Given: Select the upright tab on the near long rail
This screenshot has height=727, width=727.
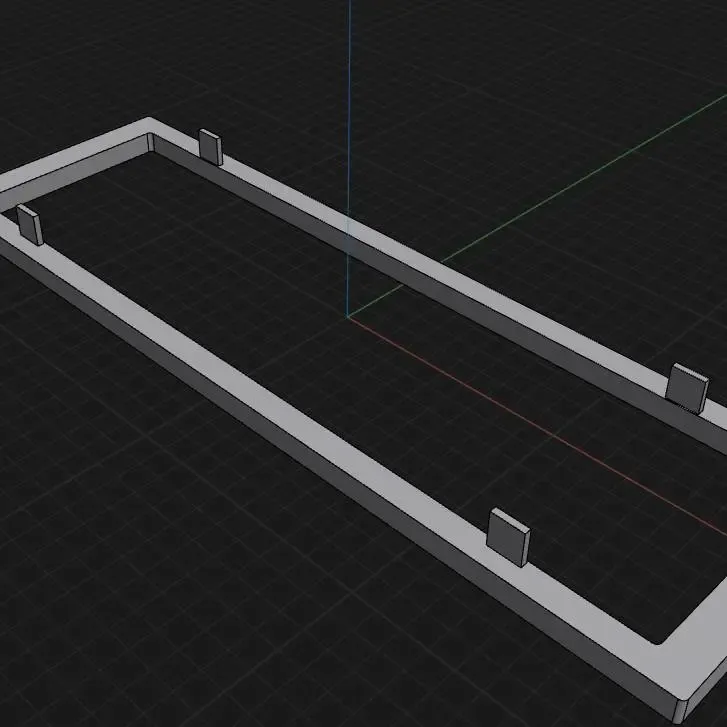Looking at the screenshot, I should (508, 537).
